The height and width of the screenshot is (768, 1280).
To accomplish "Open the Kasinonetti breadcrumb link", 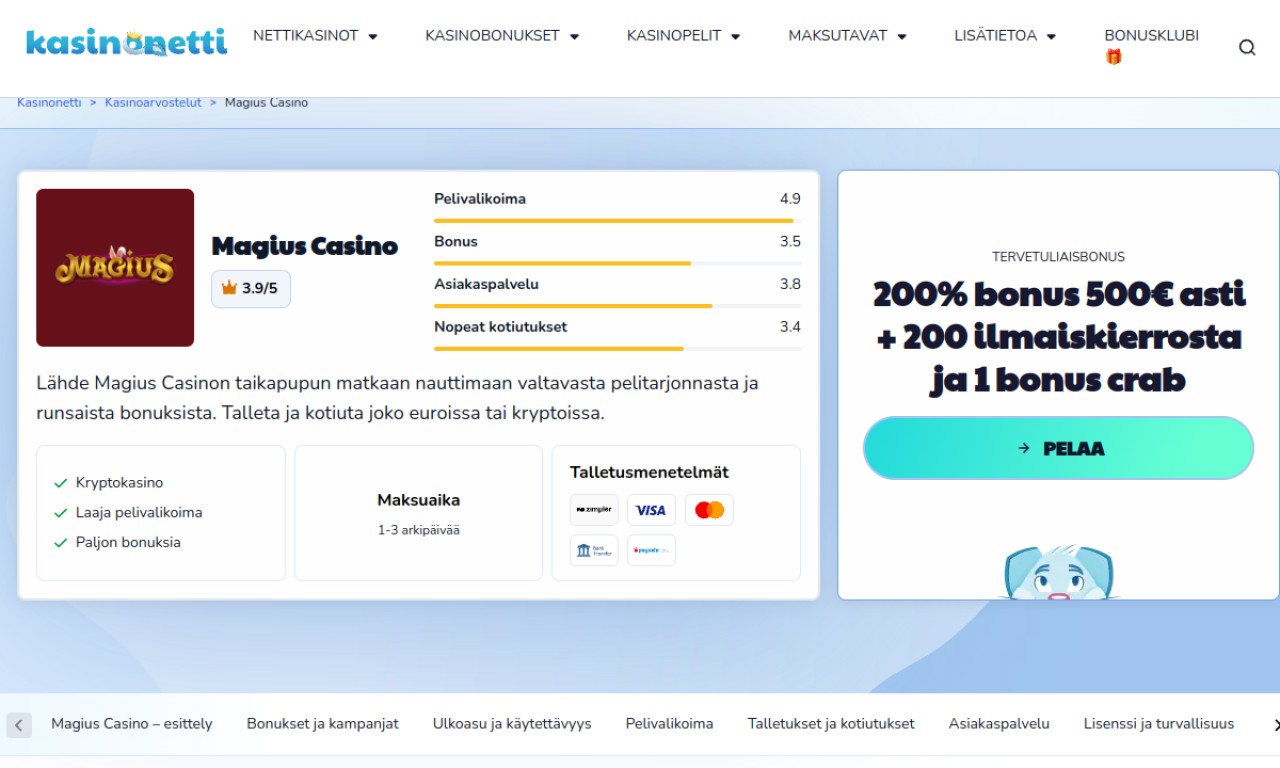I will click(x=49, y=103).
